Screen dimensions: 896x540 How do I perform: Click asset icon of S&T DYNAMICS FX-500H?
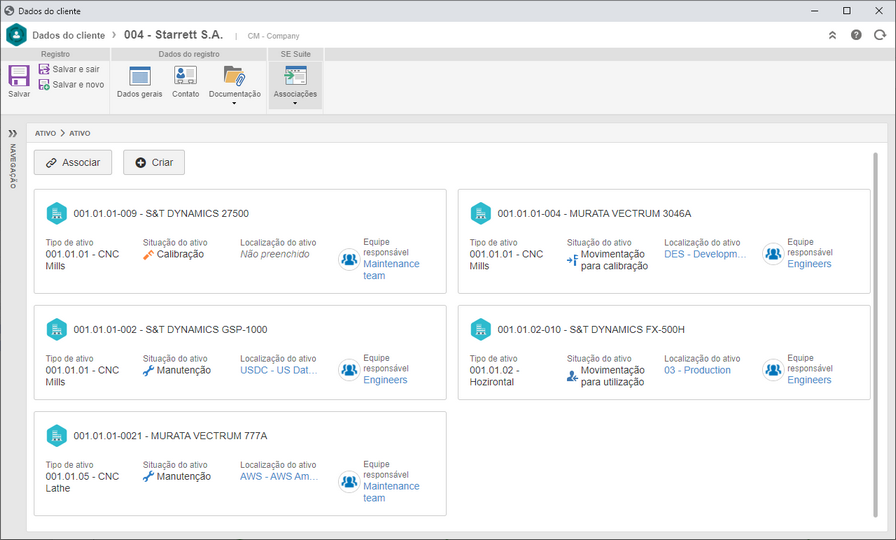coord(481,329)
